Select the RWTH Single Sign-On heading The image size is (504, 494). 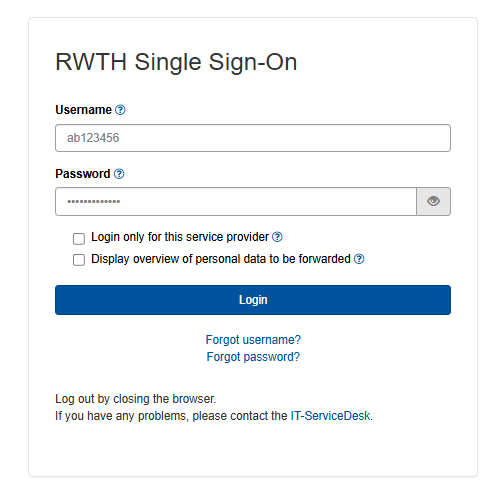[176, 62]
